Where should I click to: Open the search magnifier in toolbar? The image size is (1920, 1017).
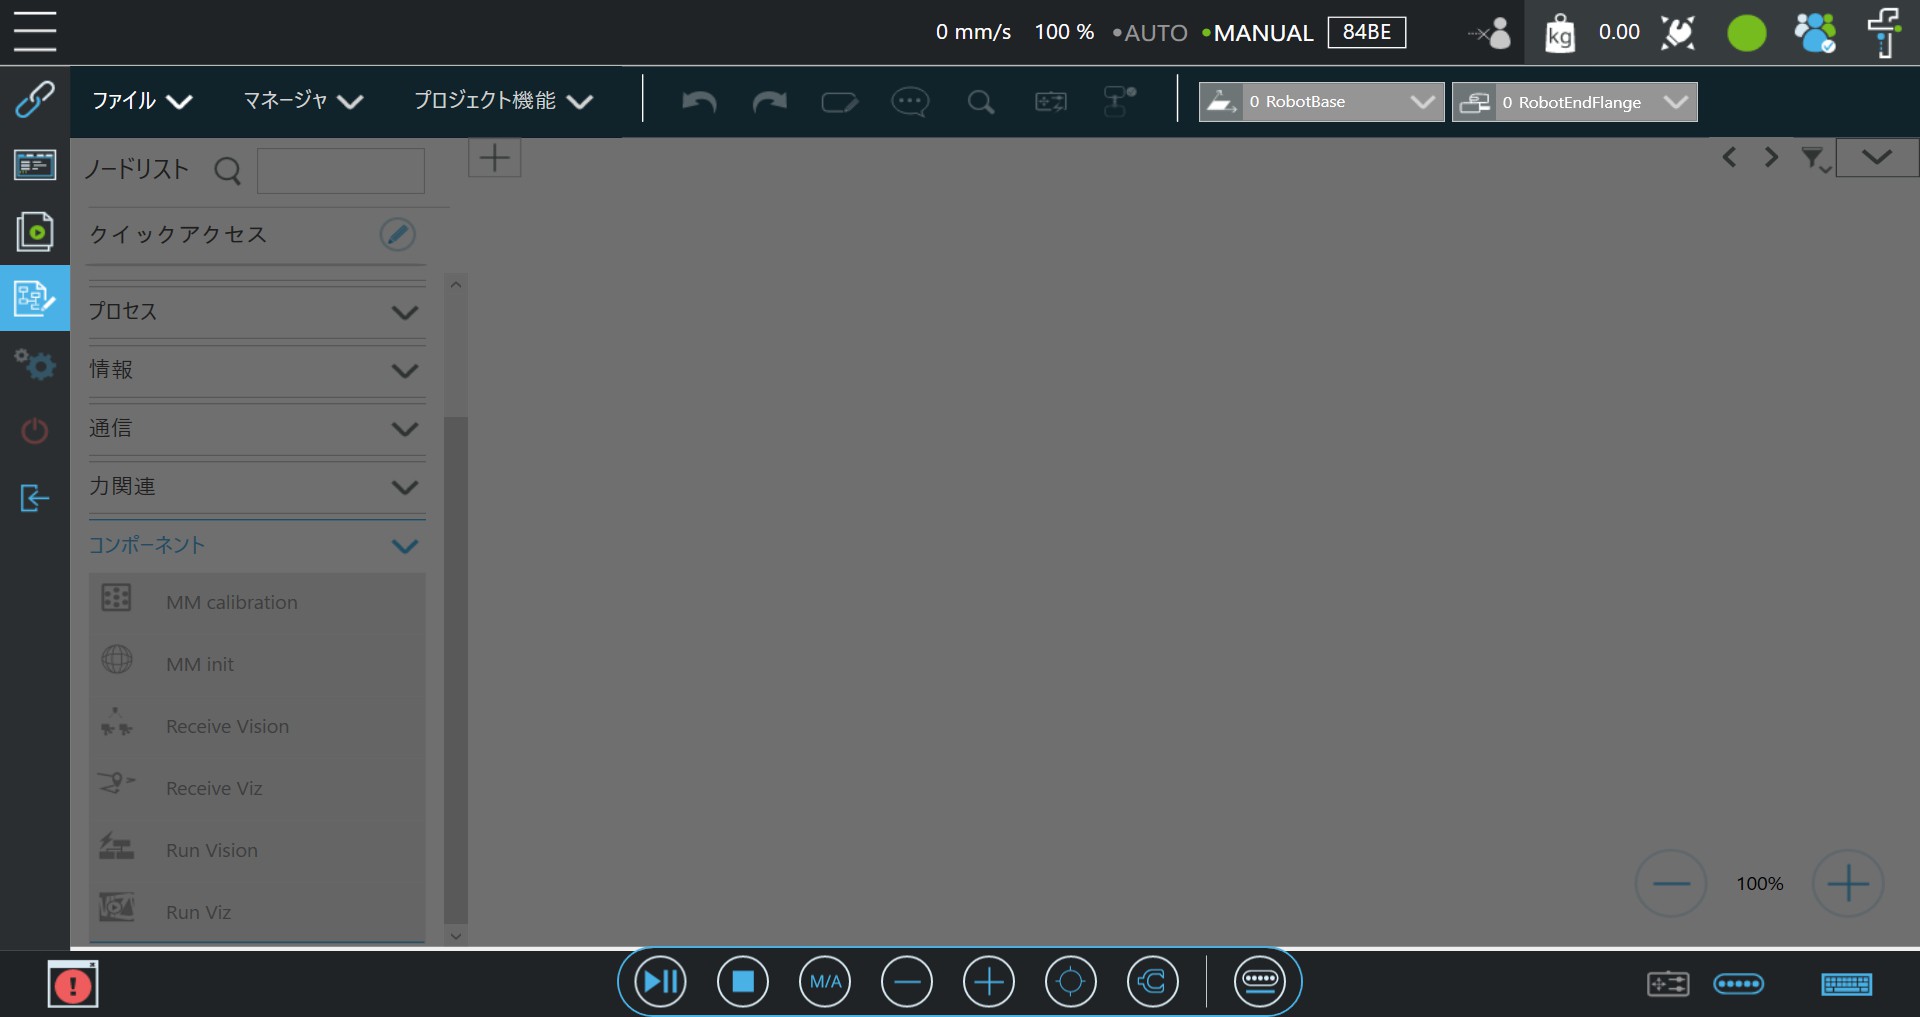(x=981, y=102)
